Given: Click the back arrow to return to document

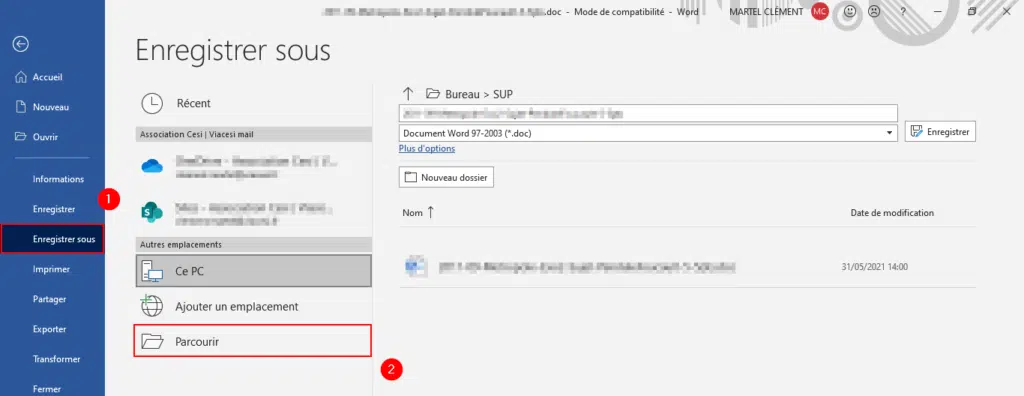Looking at the screenshot, I should (x=21, y=44).
